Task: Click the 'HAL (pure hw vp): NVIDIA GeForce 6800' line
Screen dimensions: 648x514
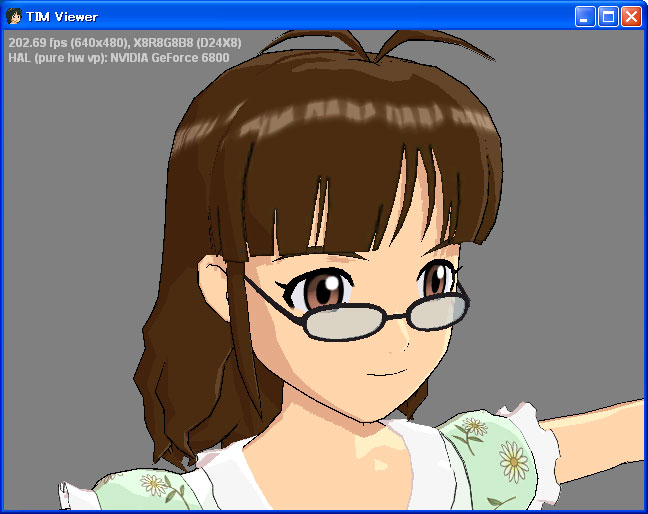Action: point(119,57)
